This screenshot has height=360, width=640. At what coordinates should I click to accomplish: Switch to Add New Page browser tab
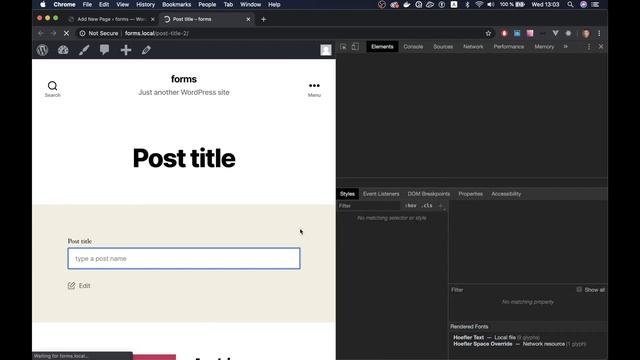[x=111, y=19]
